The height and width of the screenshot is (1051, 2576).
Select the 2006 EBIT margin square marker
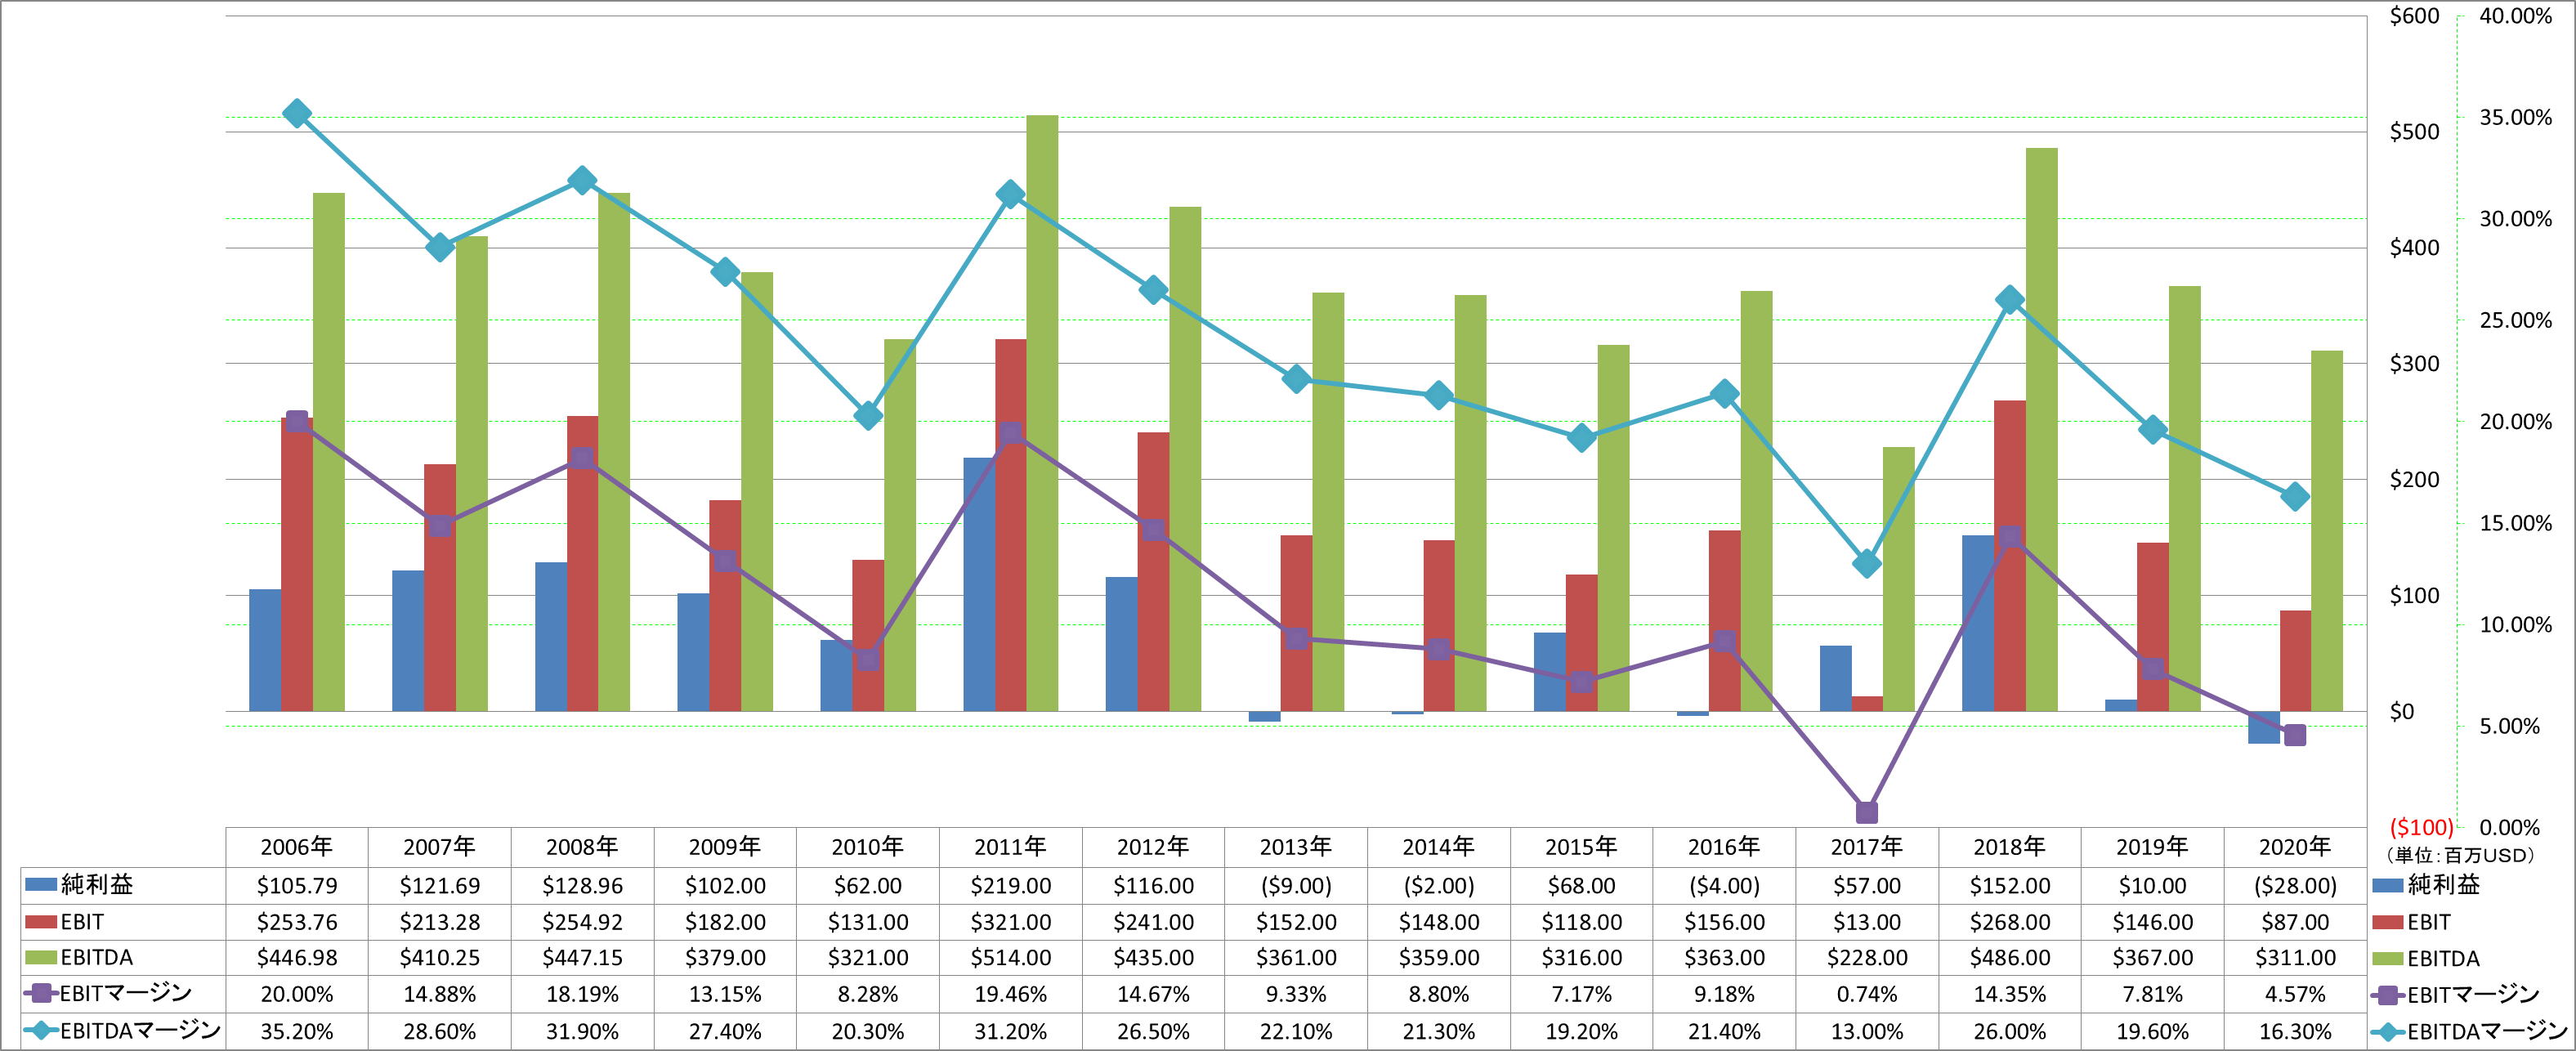[297, 422]
